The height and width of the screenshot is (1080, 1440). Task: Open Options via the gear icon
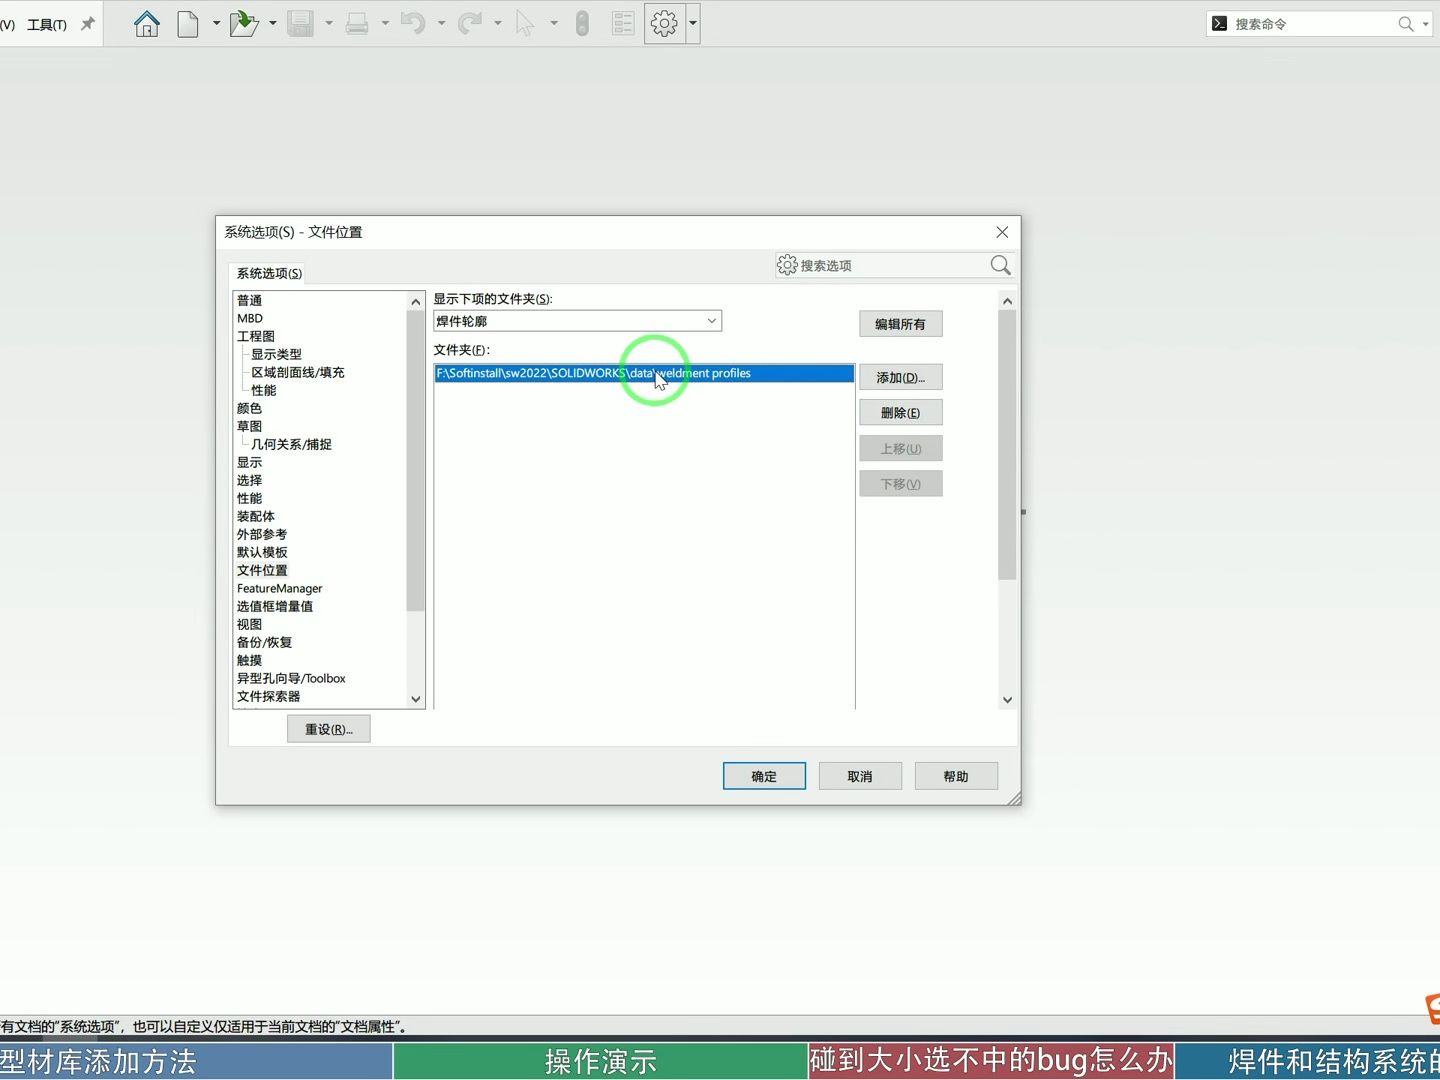[x=664, y=23]
